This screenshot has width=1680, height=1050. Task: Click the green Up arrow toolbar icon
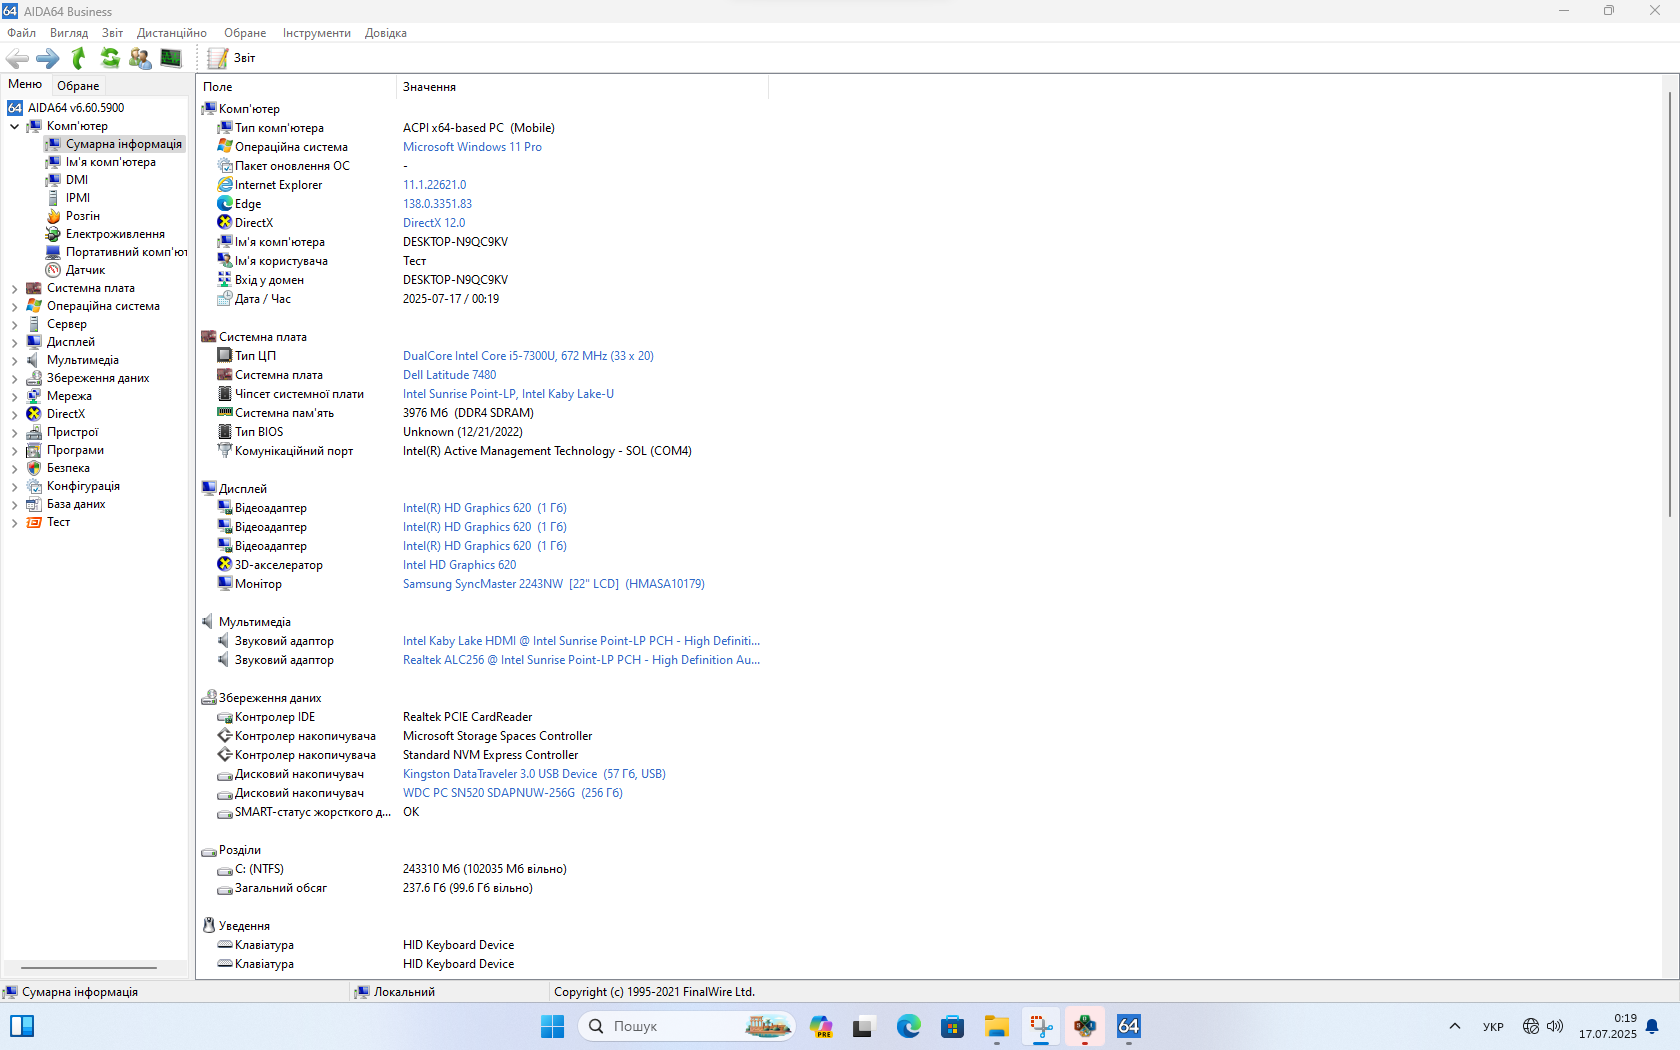[x=79, y=59]
